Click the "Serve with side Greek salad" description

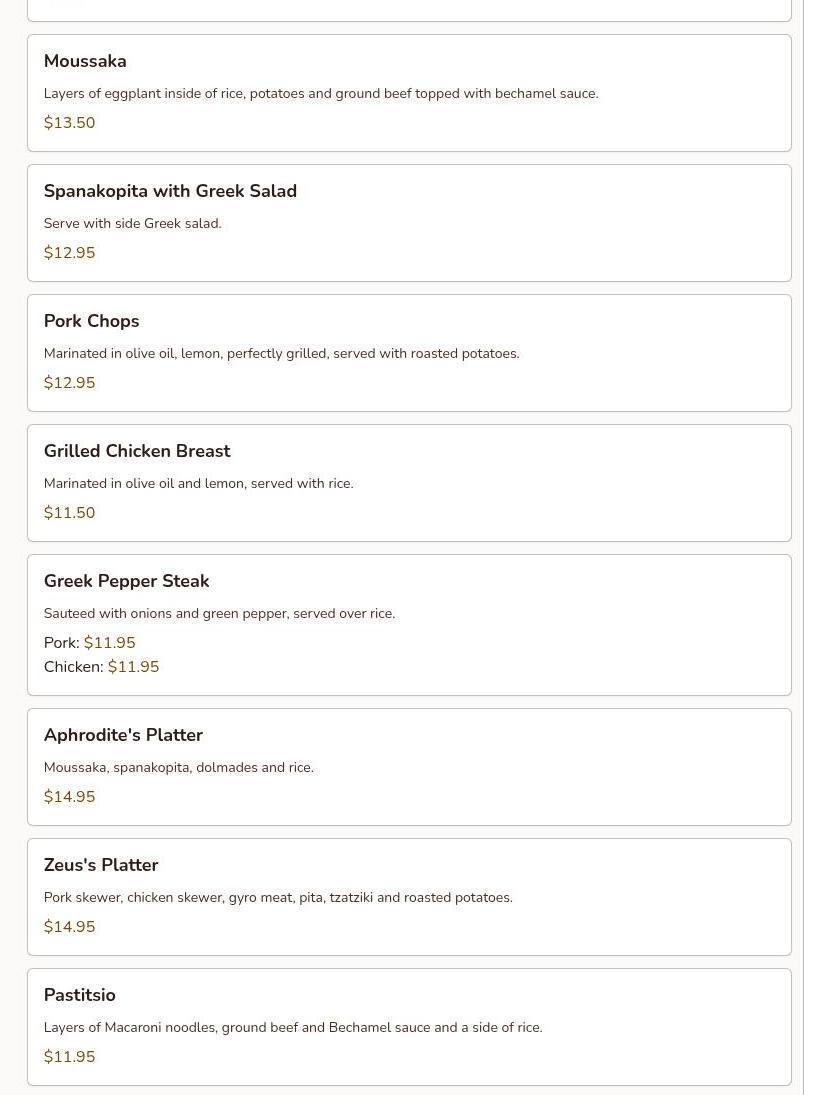point(133,224)
